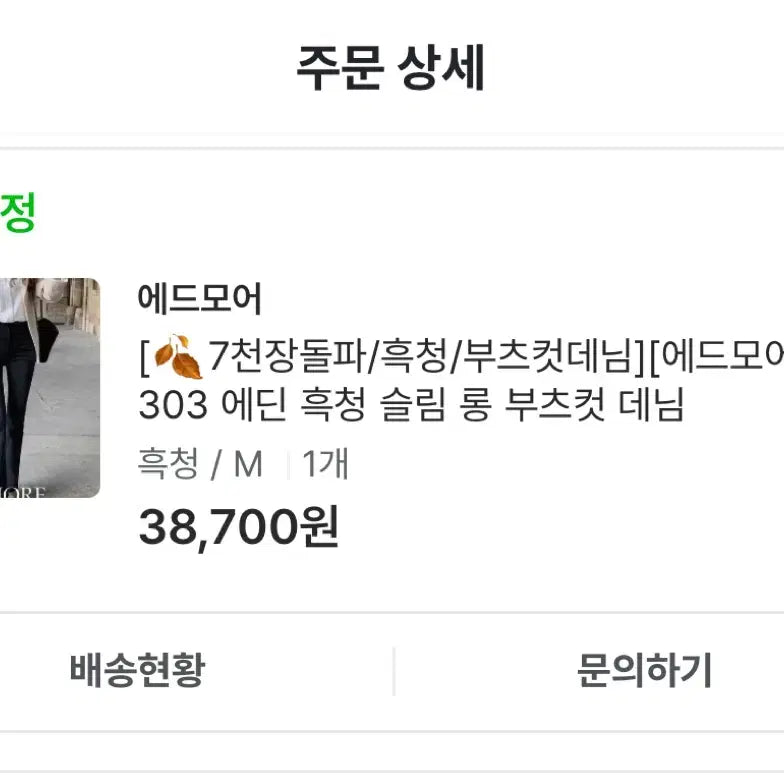The image size is (784, 784).
Task: Click the EDMORE watermark on the product image
Action: (x=22, y=492)
